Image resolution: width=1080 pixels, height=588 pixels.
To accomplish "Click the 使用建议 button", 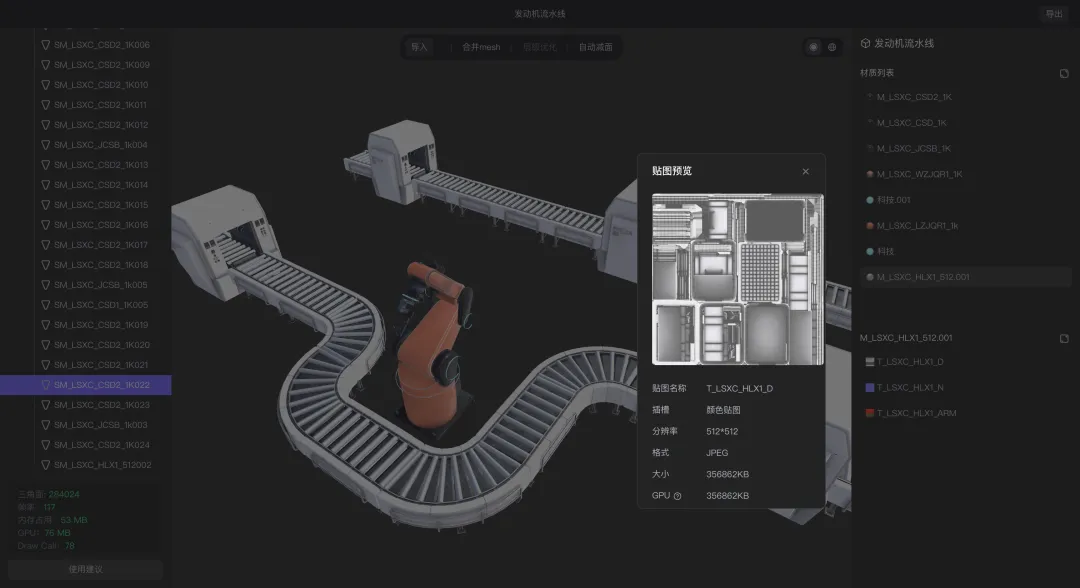I will pos(85,569).
